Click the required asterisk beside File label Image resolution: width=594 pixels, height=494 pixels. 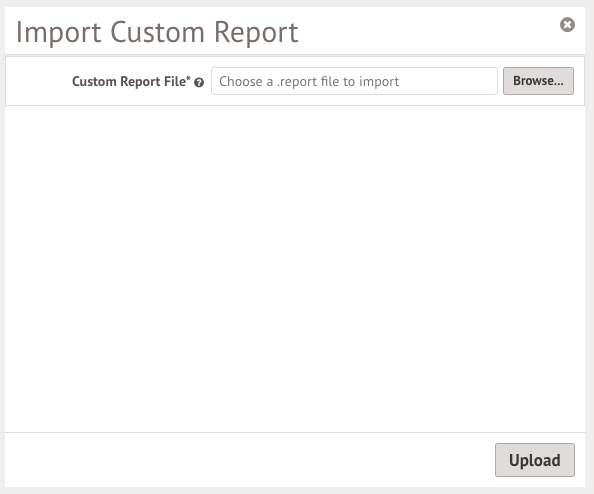pos(189,78)
